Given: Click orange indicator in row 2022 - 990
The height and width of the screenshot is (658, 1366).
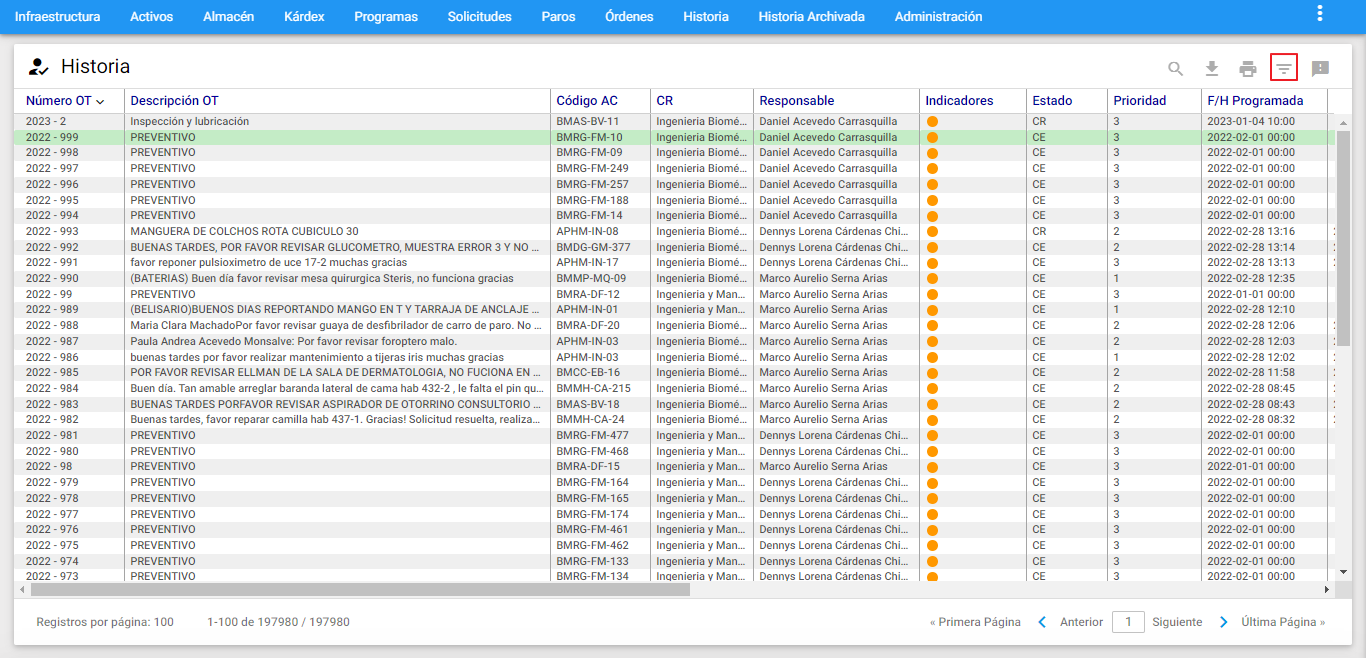Looking at the screenshot, I should 932,279.
